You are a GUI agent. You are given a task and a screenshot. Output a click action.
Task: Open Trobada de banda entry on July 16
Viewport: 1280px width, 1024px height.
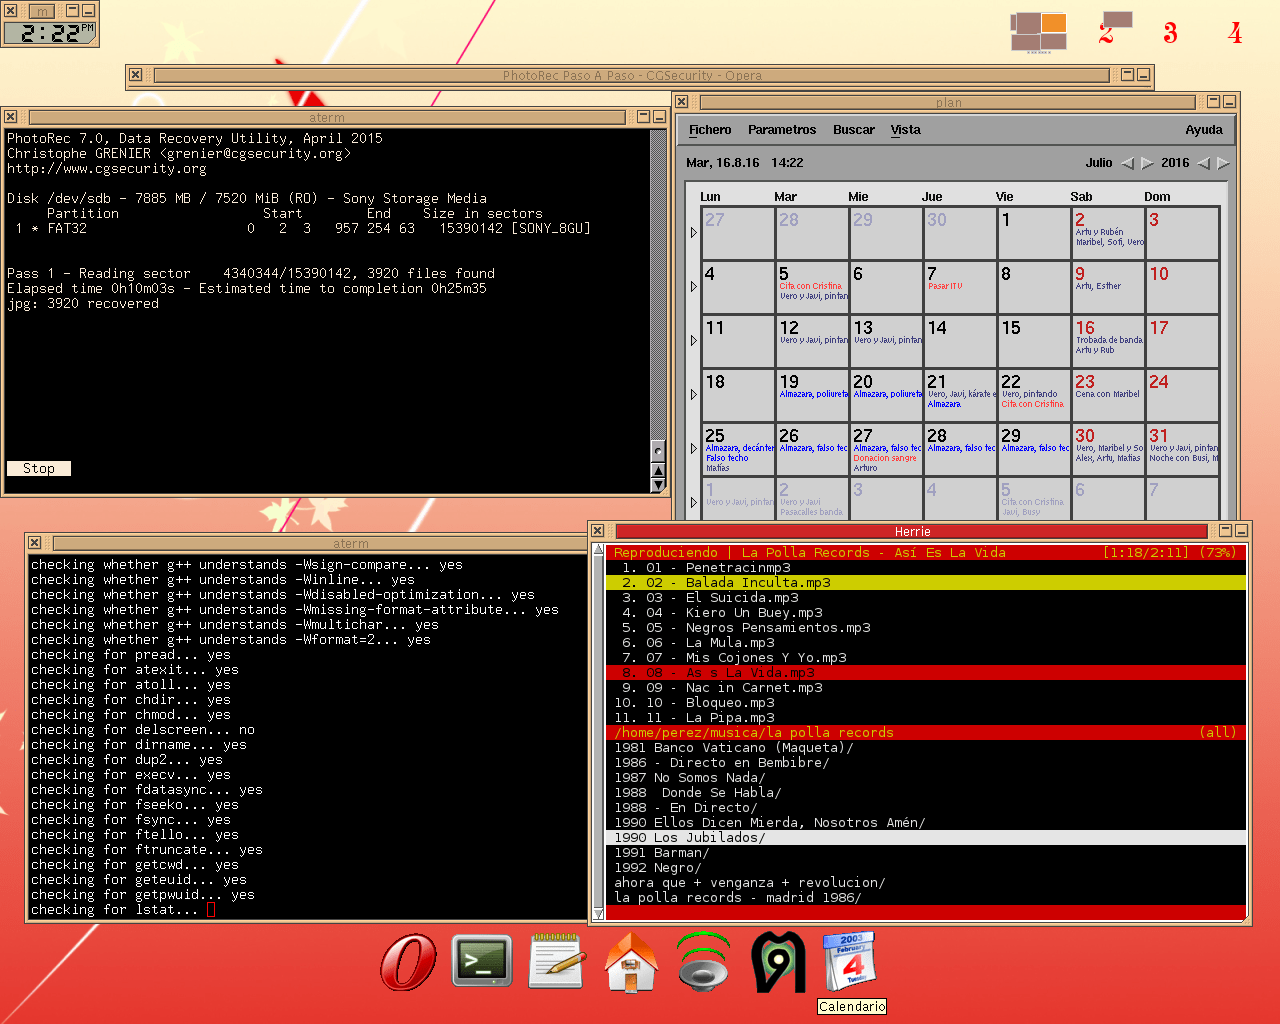1110,340
